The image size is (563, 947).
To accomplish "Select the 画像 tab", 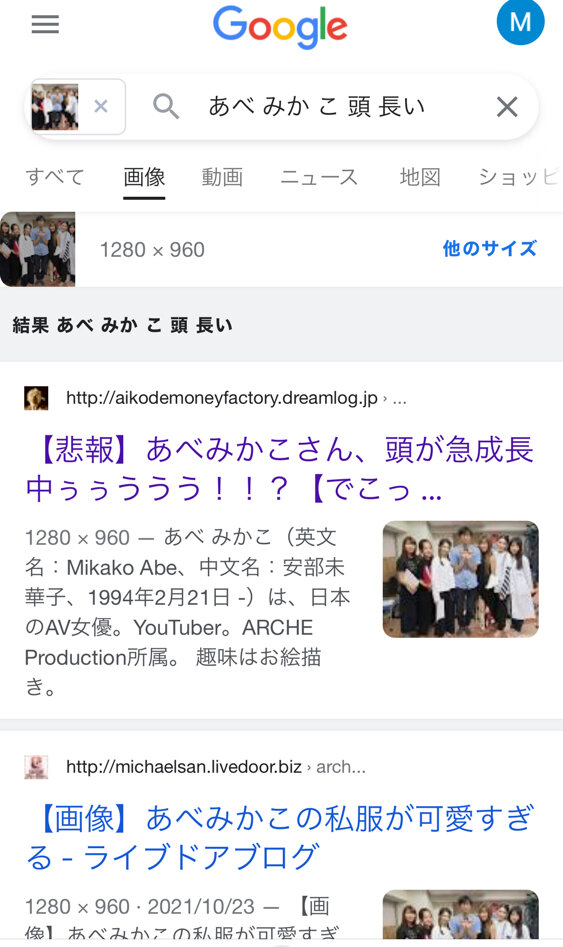I will (x=144, y=177).
